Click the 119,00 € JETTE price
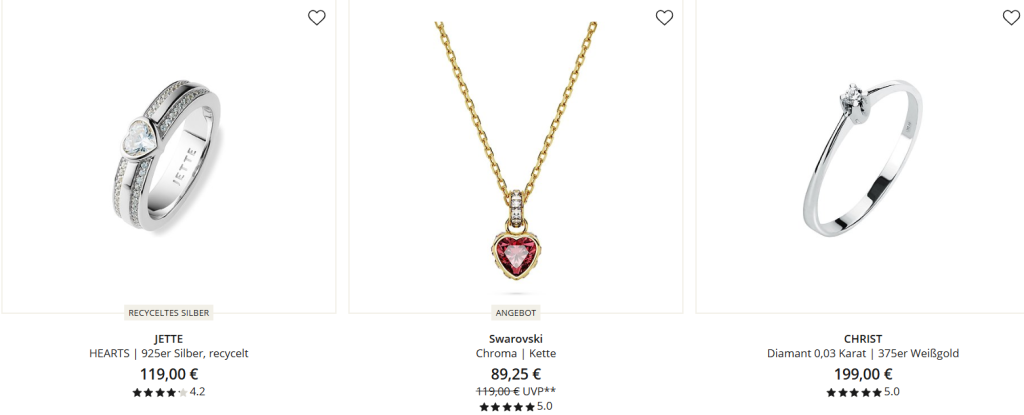This screenshot has height=415, width=1024. click(x=168, y=374)
